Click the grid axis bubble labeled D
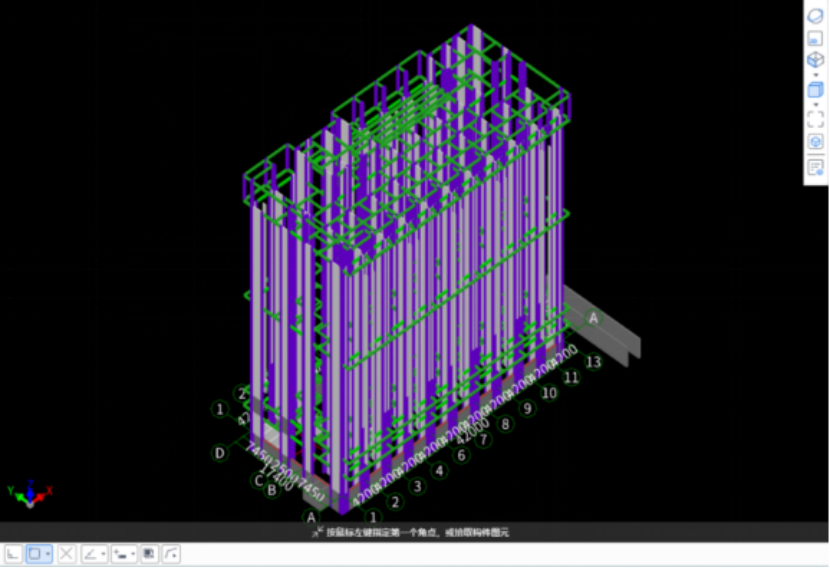 220,453
